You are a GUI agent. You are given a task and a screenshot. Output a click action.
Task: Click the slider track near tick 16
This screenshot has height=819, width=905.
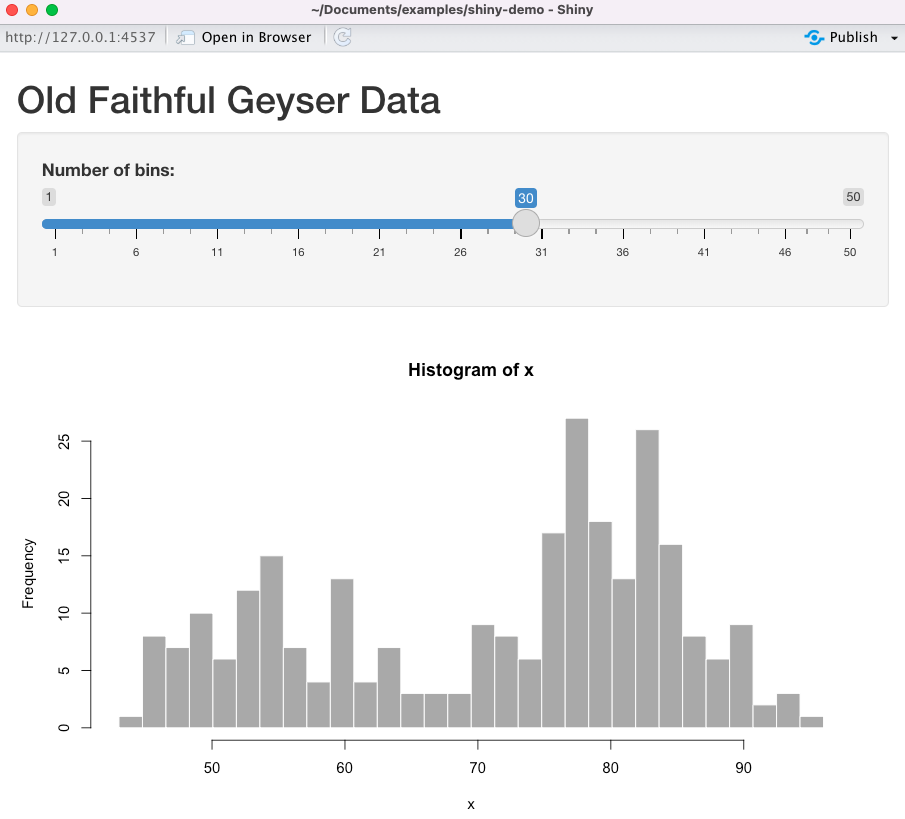click(x=297, y=223)
